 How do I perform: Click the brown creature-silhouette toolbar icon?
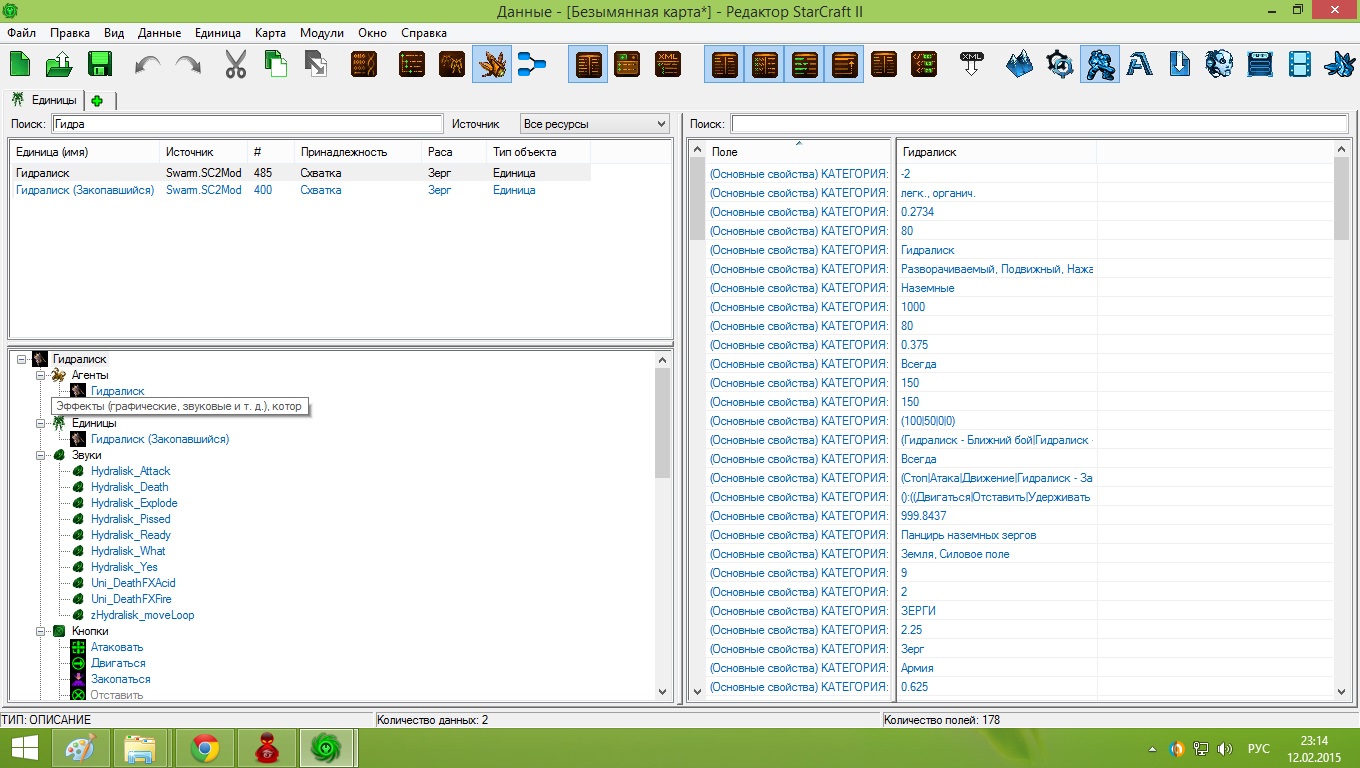point(451,65)
